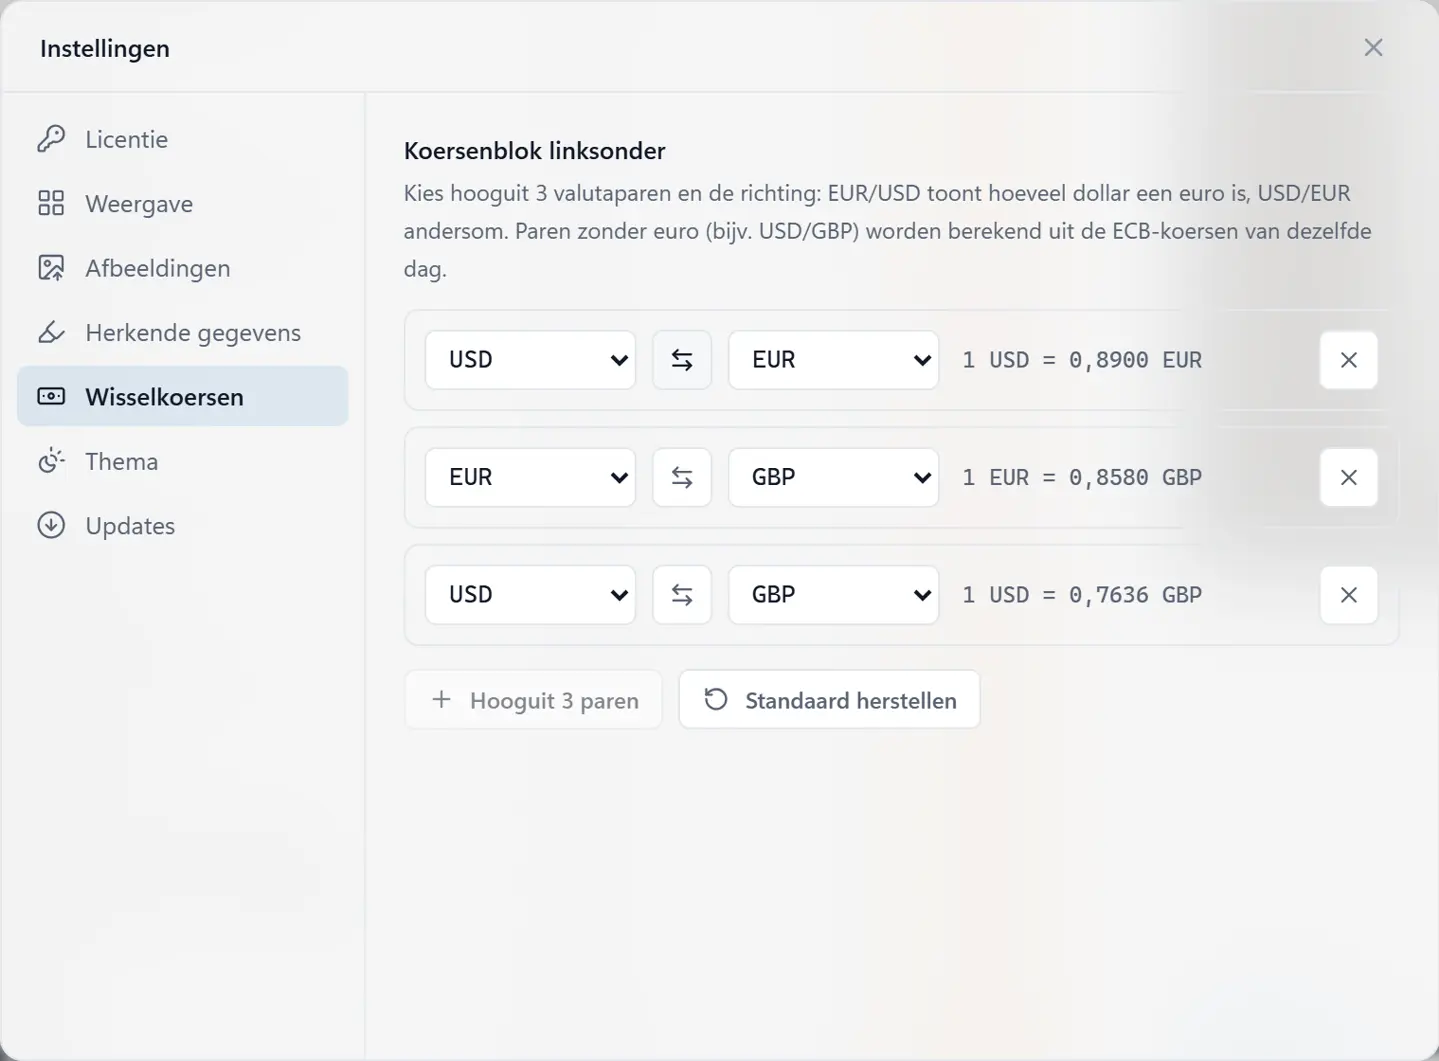
Task: Click the key icon next to Licentie
Action: tap(51, 139)
